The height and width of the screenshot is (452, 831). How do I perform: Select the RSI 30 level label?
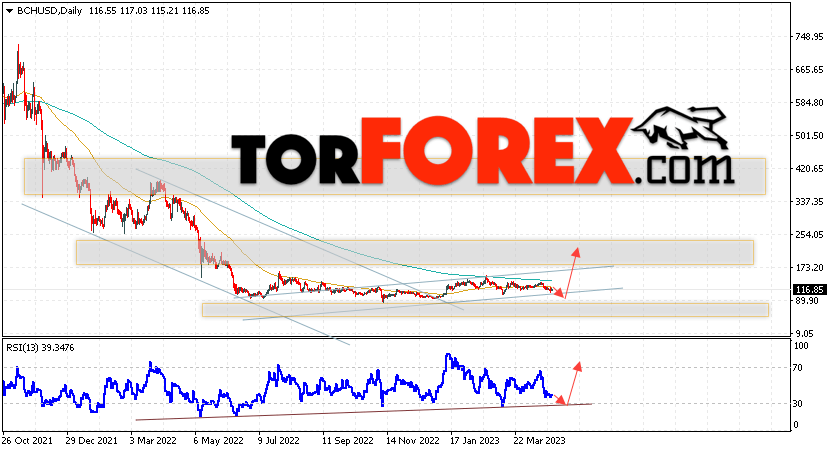(x=798, y=404)
